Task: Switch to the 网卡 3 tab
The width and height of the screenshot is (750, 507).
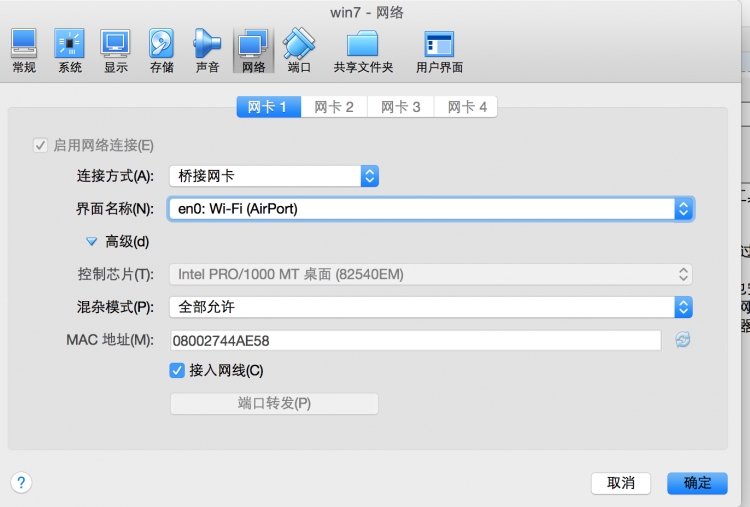Action: [400, 107]
